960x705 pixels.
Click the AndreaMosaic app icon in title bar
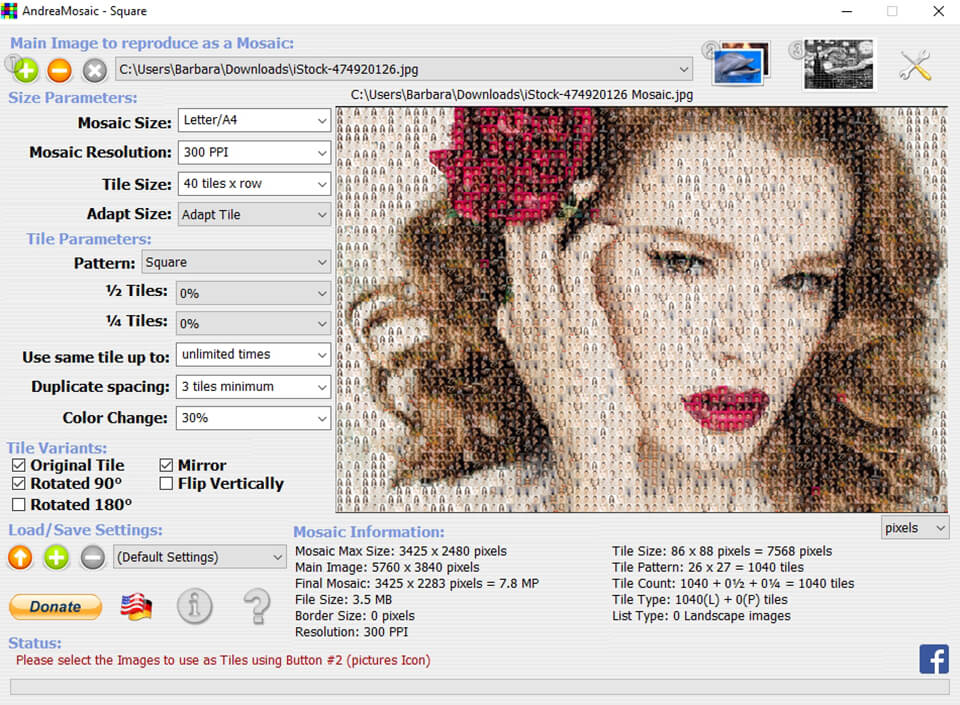tap(9, 10)
